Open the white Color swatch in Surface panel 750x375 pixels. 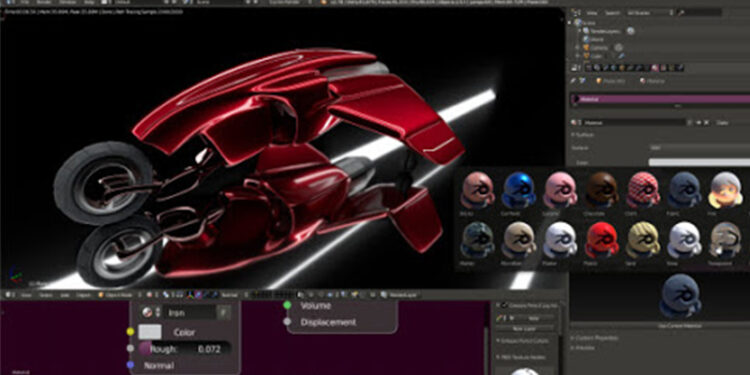(x=699, y=163)
